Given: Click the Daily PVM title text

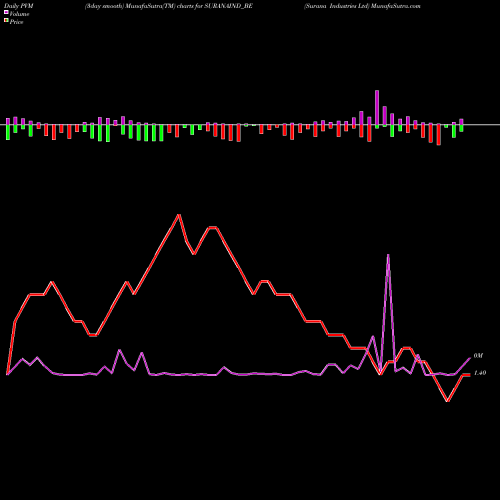Looking at the screenshot, I should 19,6.
